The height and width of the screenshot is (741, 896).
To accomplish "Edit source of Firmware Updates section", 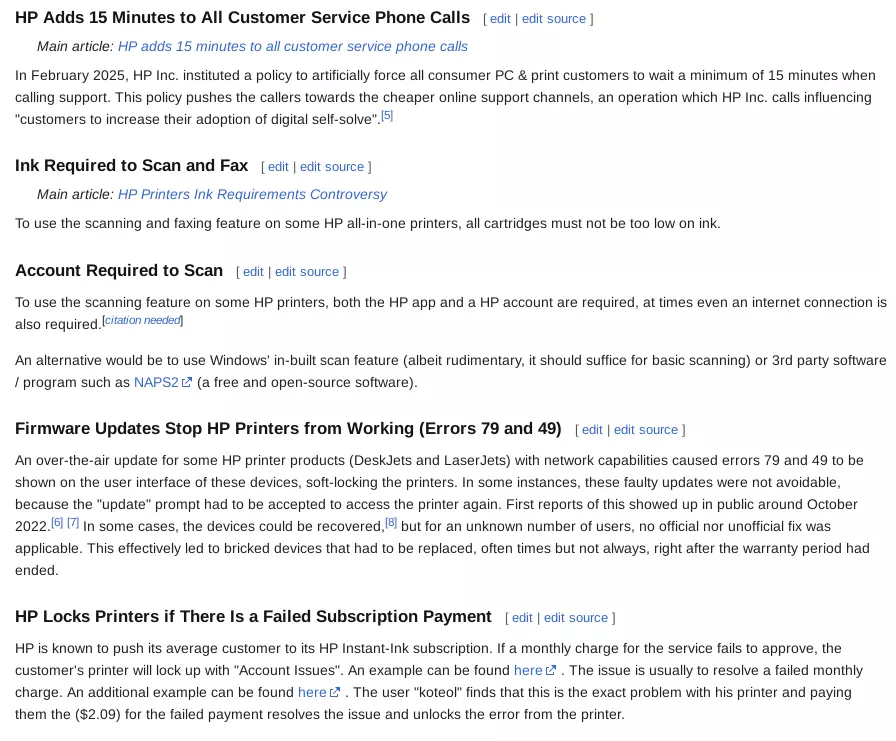I will click(x=646, y=430).
